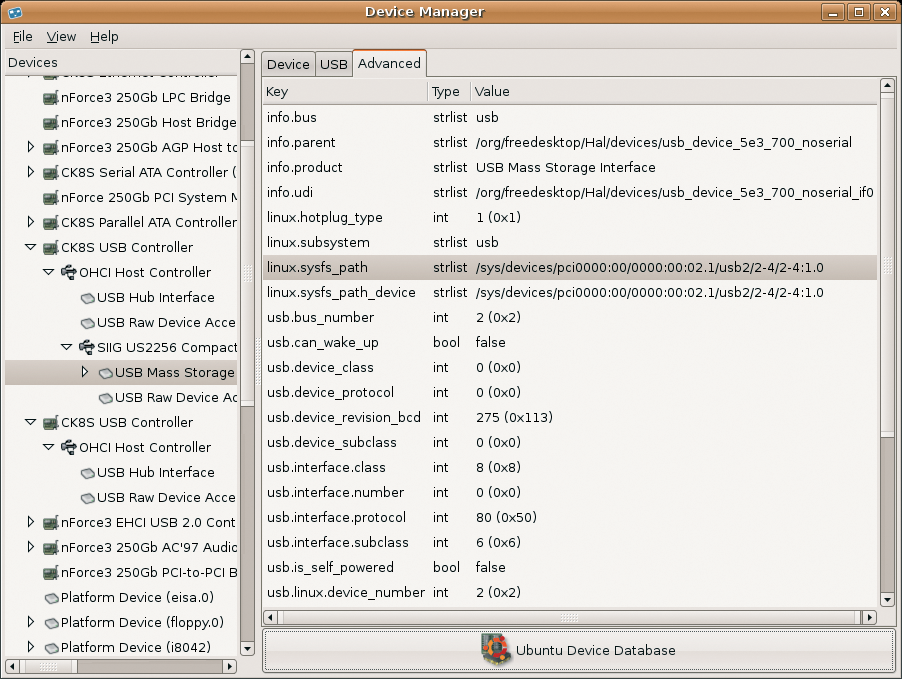Sort by the Type column header

pos(449,91)
